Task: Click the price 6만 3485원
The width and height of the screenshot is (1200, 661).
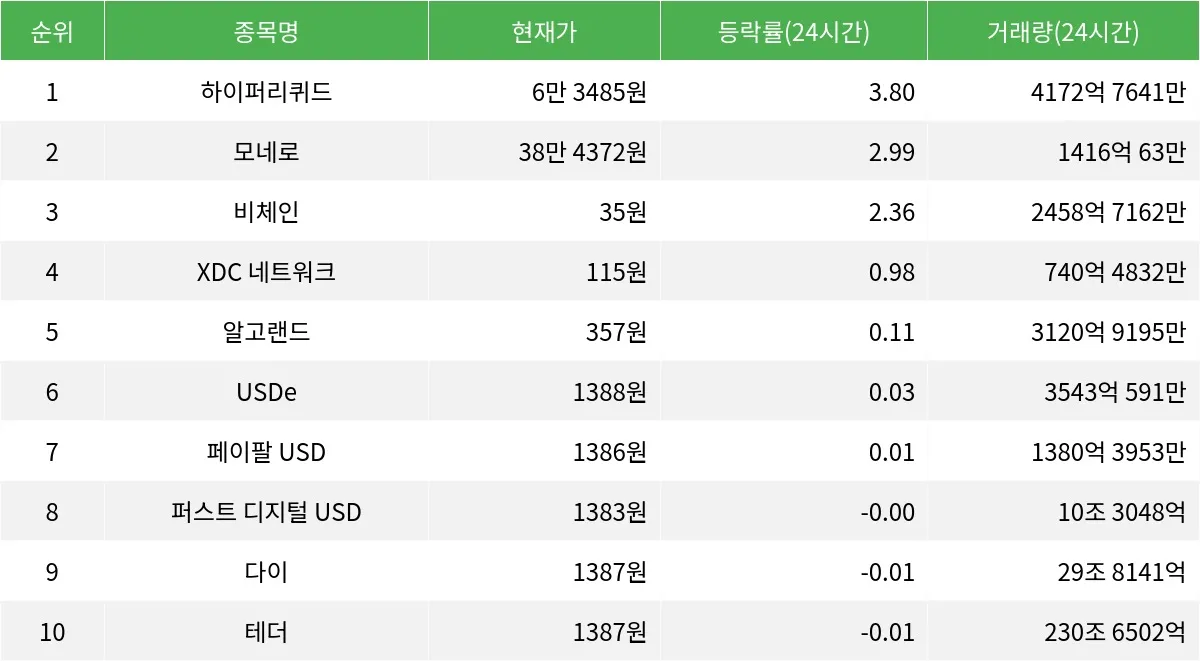Action: point(590,92)
